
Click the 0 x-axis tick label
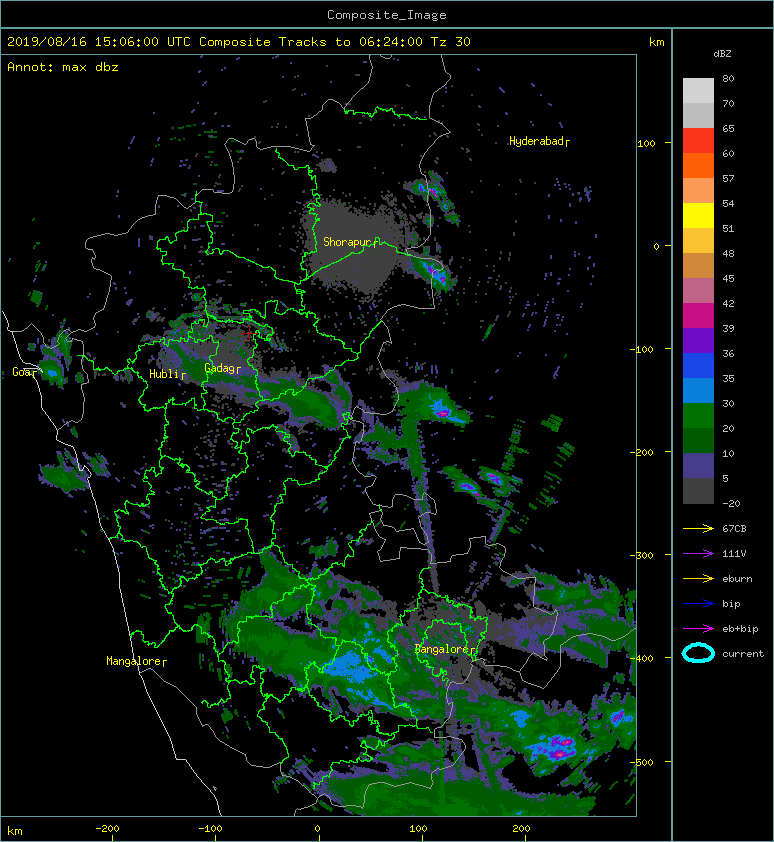coord(317,829)
